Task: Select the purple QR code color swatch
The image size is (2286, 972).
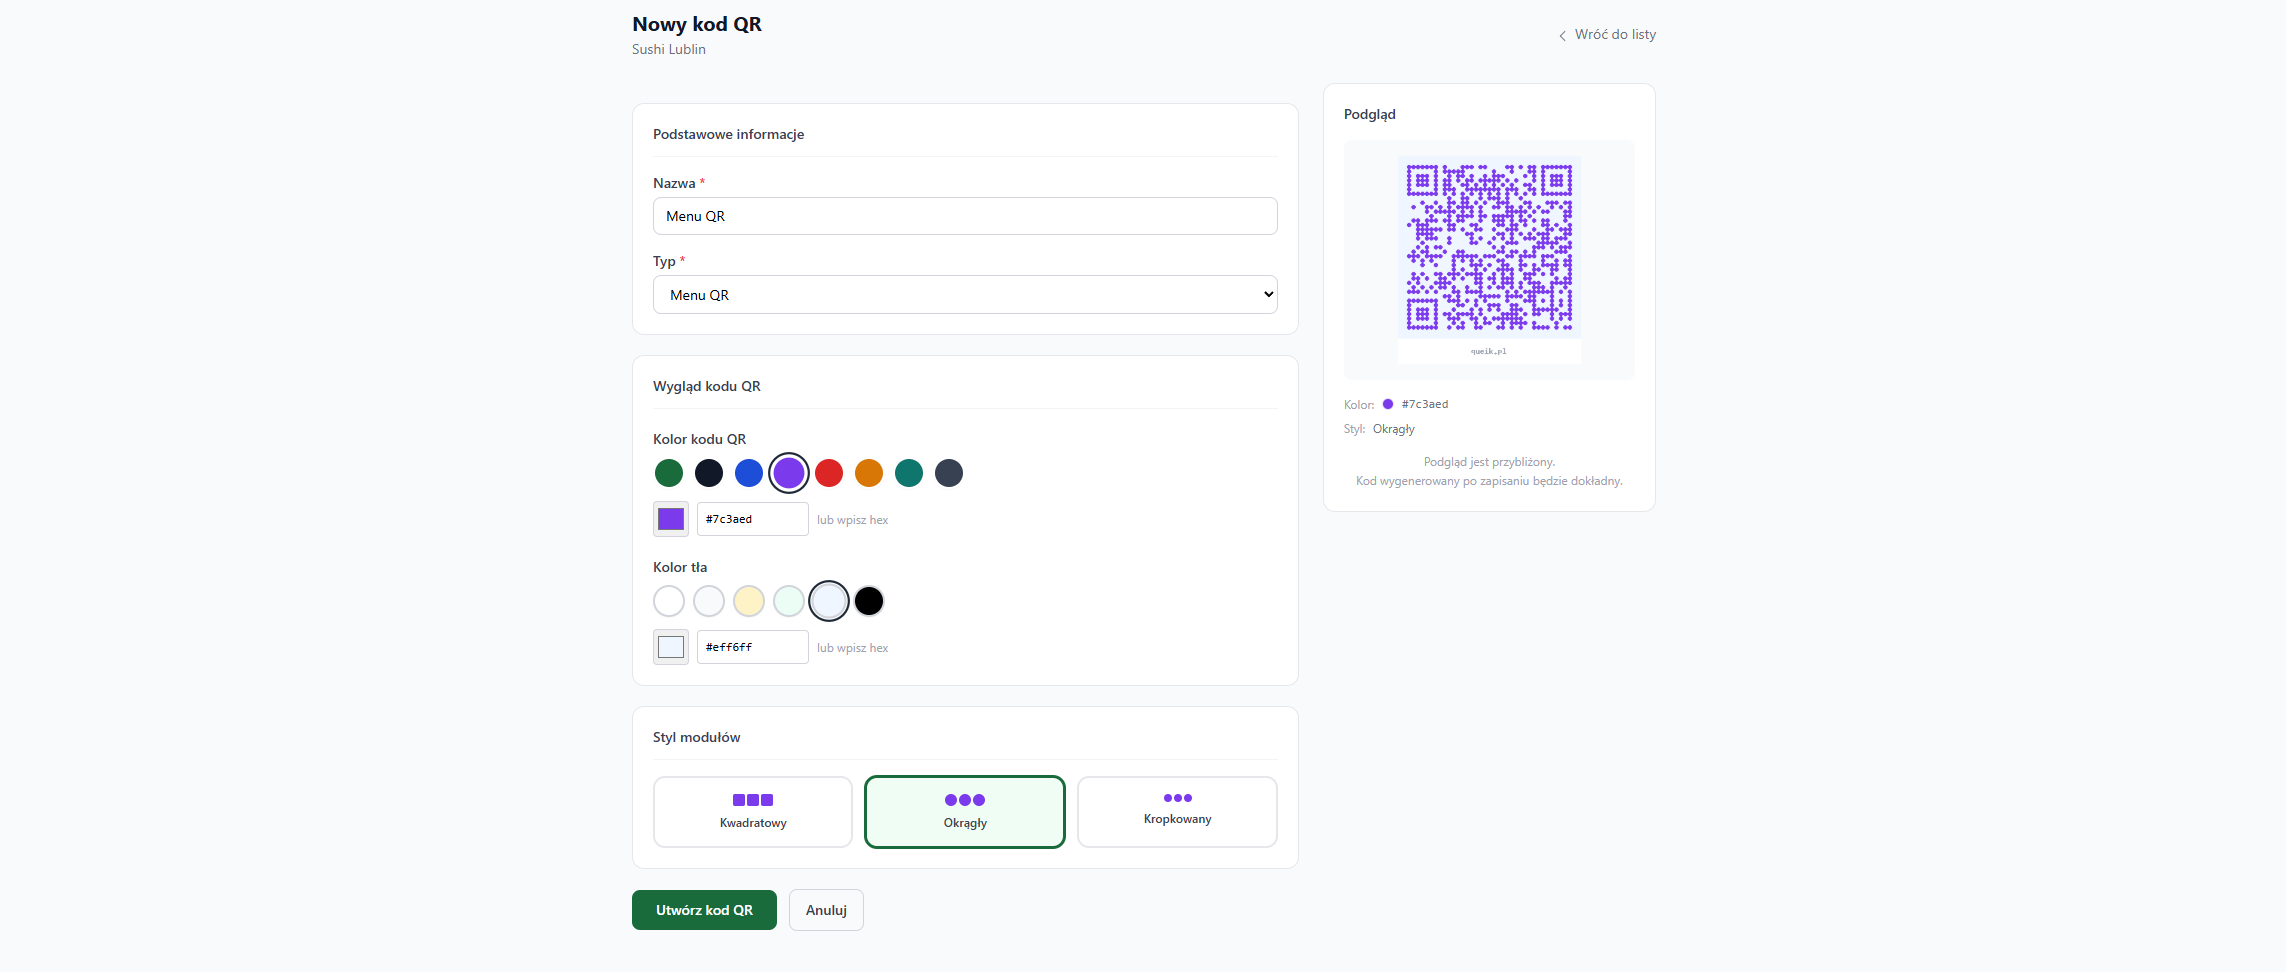Action: pos(789,473)
